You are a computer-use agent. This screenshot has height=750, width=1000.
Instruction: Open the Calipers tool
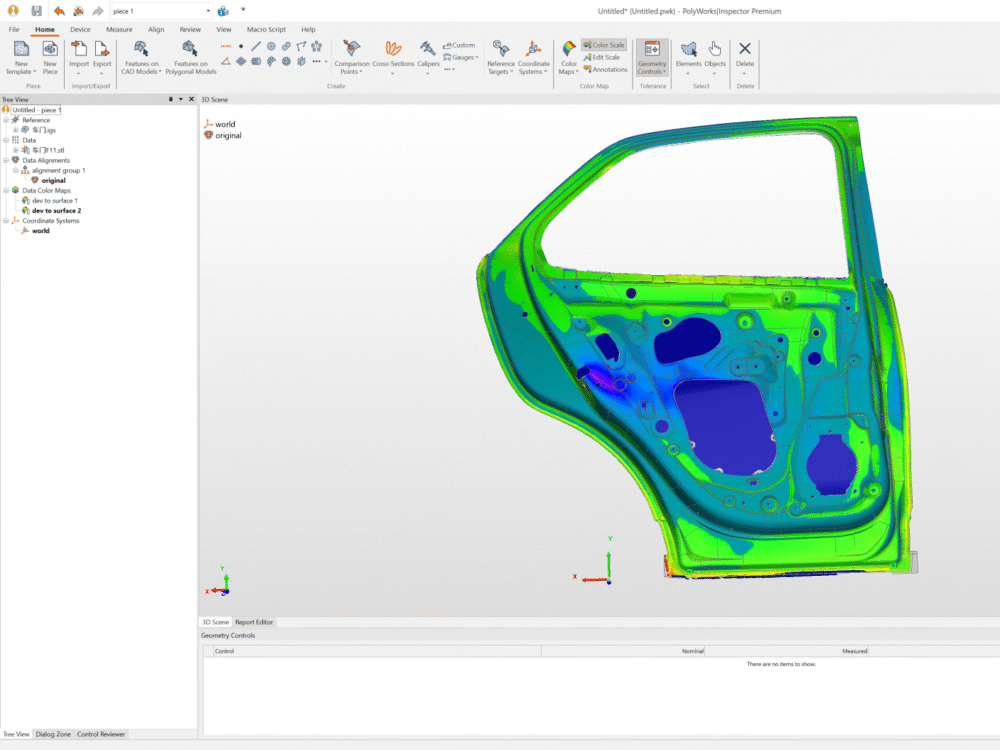[428, 58]
